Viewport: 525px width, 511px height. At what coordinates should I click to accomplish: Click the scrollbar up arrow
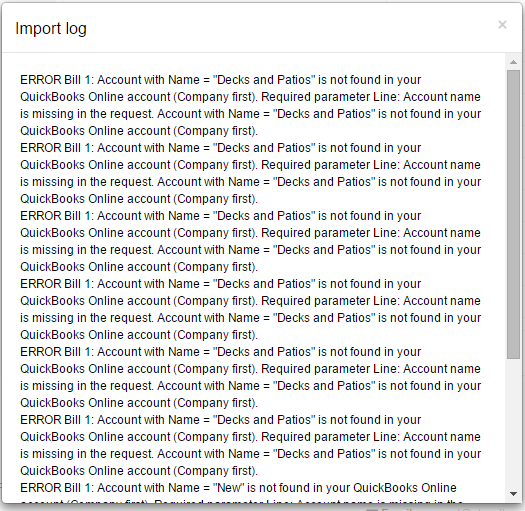click(x=513, y=62)
